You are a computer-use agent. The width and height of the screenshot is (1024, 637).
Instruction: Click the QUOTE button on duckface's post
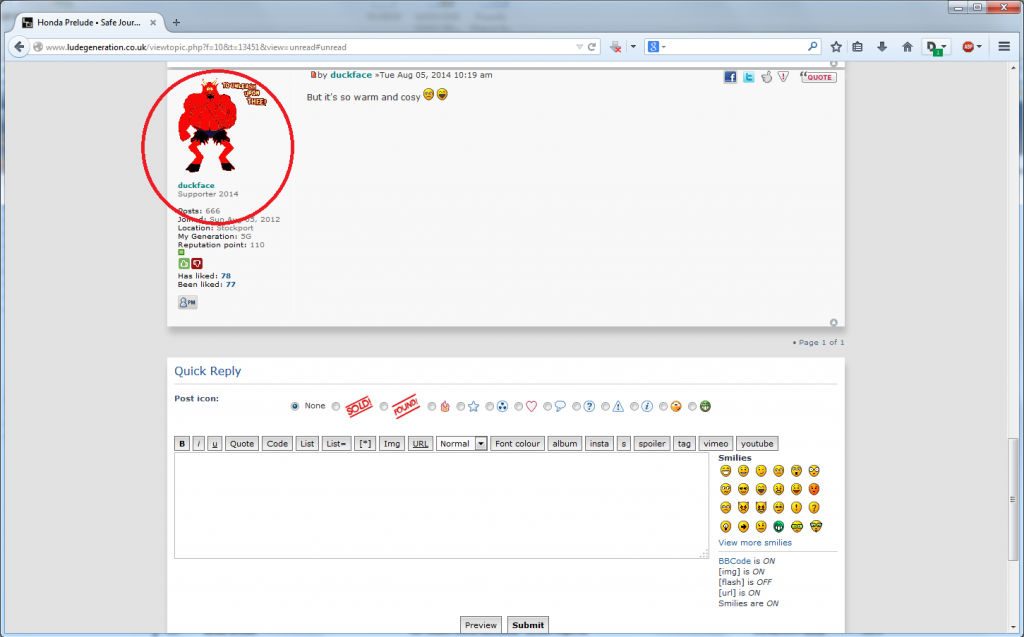[x=818, y=77]
